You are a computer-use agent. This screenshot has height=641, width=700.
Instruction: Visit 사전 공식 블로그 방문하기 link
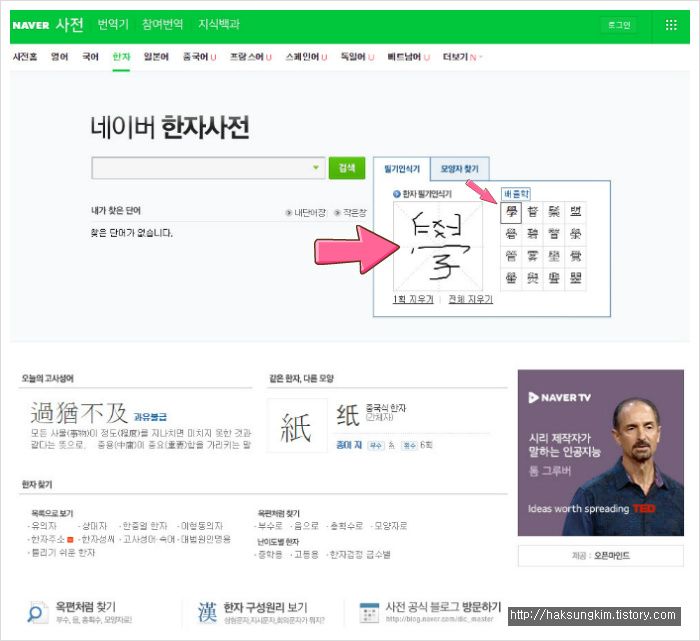coord(443,607)
